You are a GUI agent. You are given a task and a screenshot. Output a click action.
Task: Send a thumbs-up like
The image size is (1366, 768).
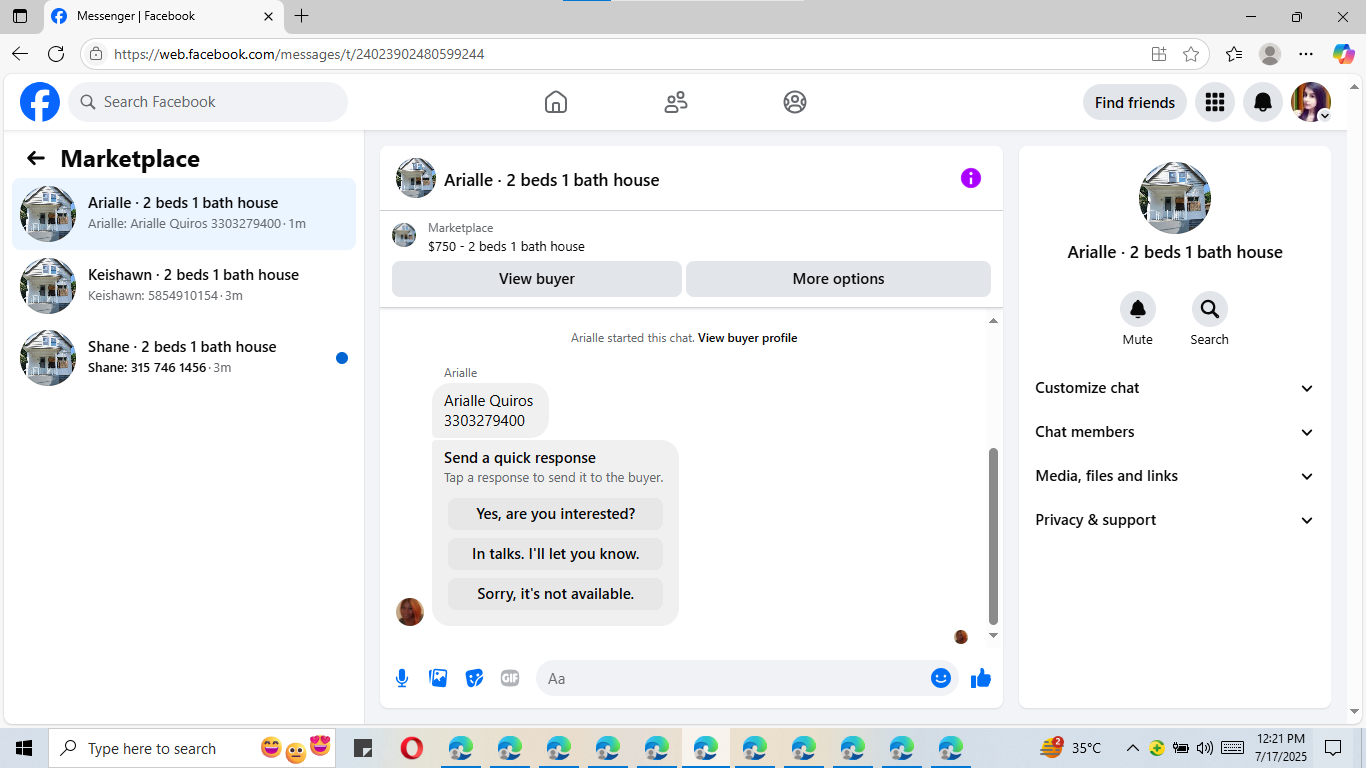(x=981, y=678)
